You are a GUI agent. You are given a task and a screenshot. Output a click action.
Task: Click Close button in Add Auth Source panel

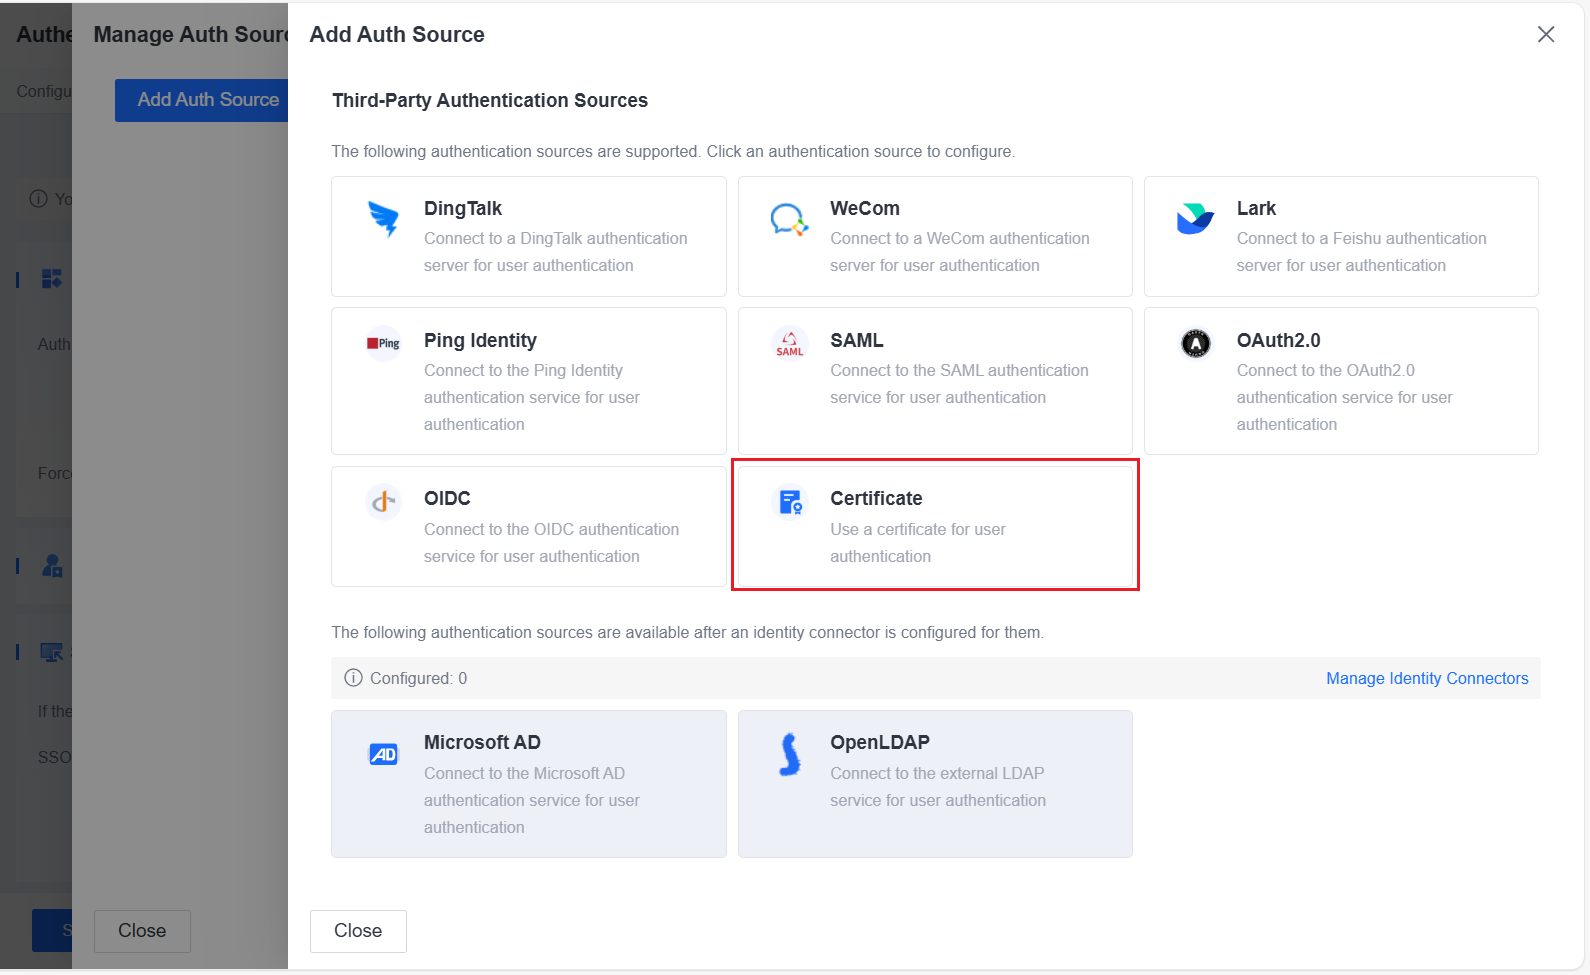(358, 931)
